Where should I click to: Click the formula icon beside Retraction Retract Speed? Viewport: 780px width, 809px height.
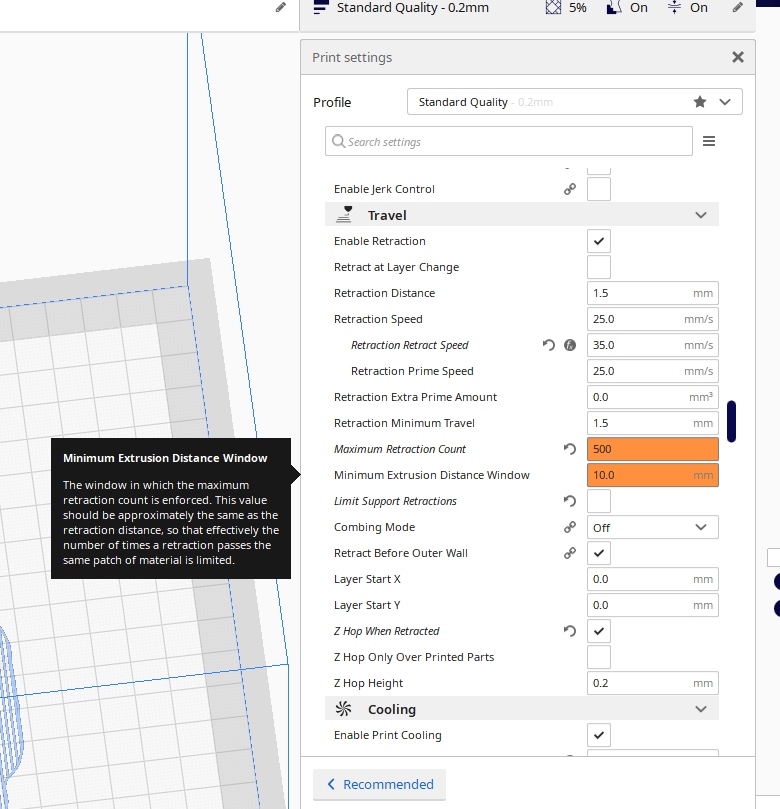[x=570, y=346]
